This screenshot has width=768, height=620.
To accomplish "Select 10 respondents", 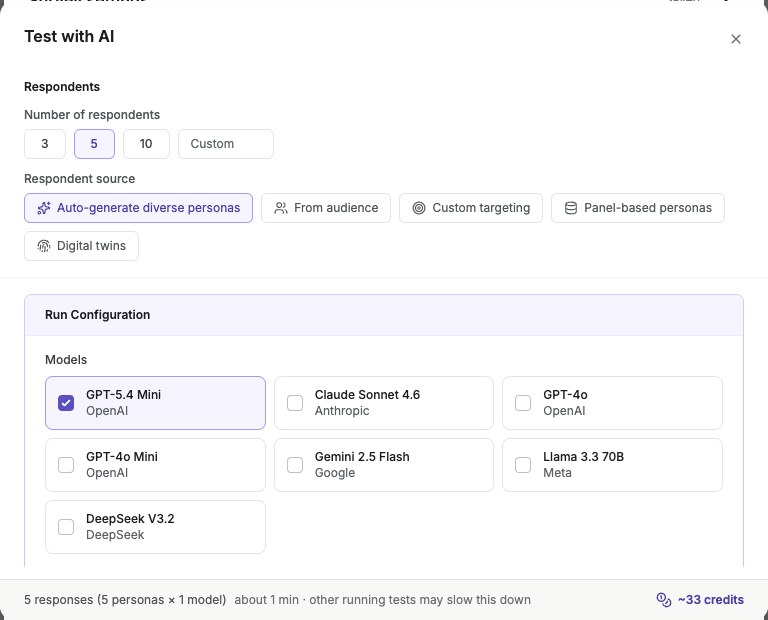I will pos(146,144).
